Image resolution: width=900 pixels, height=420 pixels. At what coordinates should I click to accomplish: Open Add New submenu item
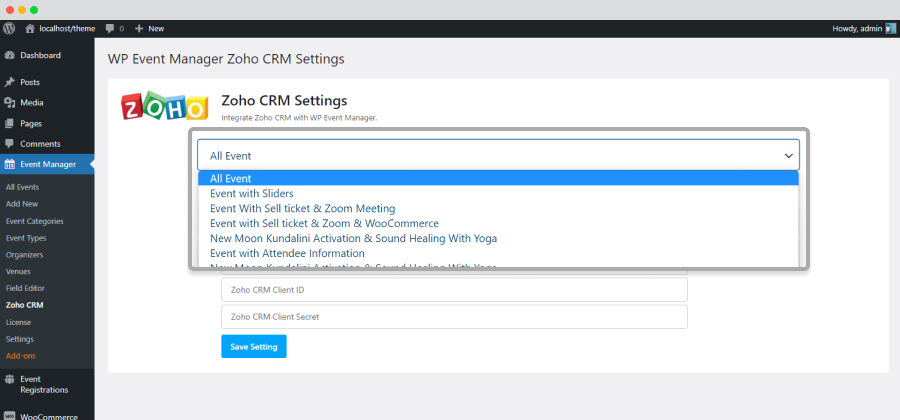pyautogui.click(x=22, y=204)
